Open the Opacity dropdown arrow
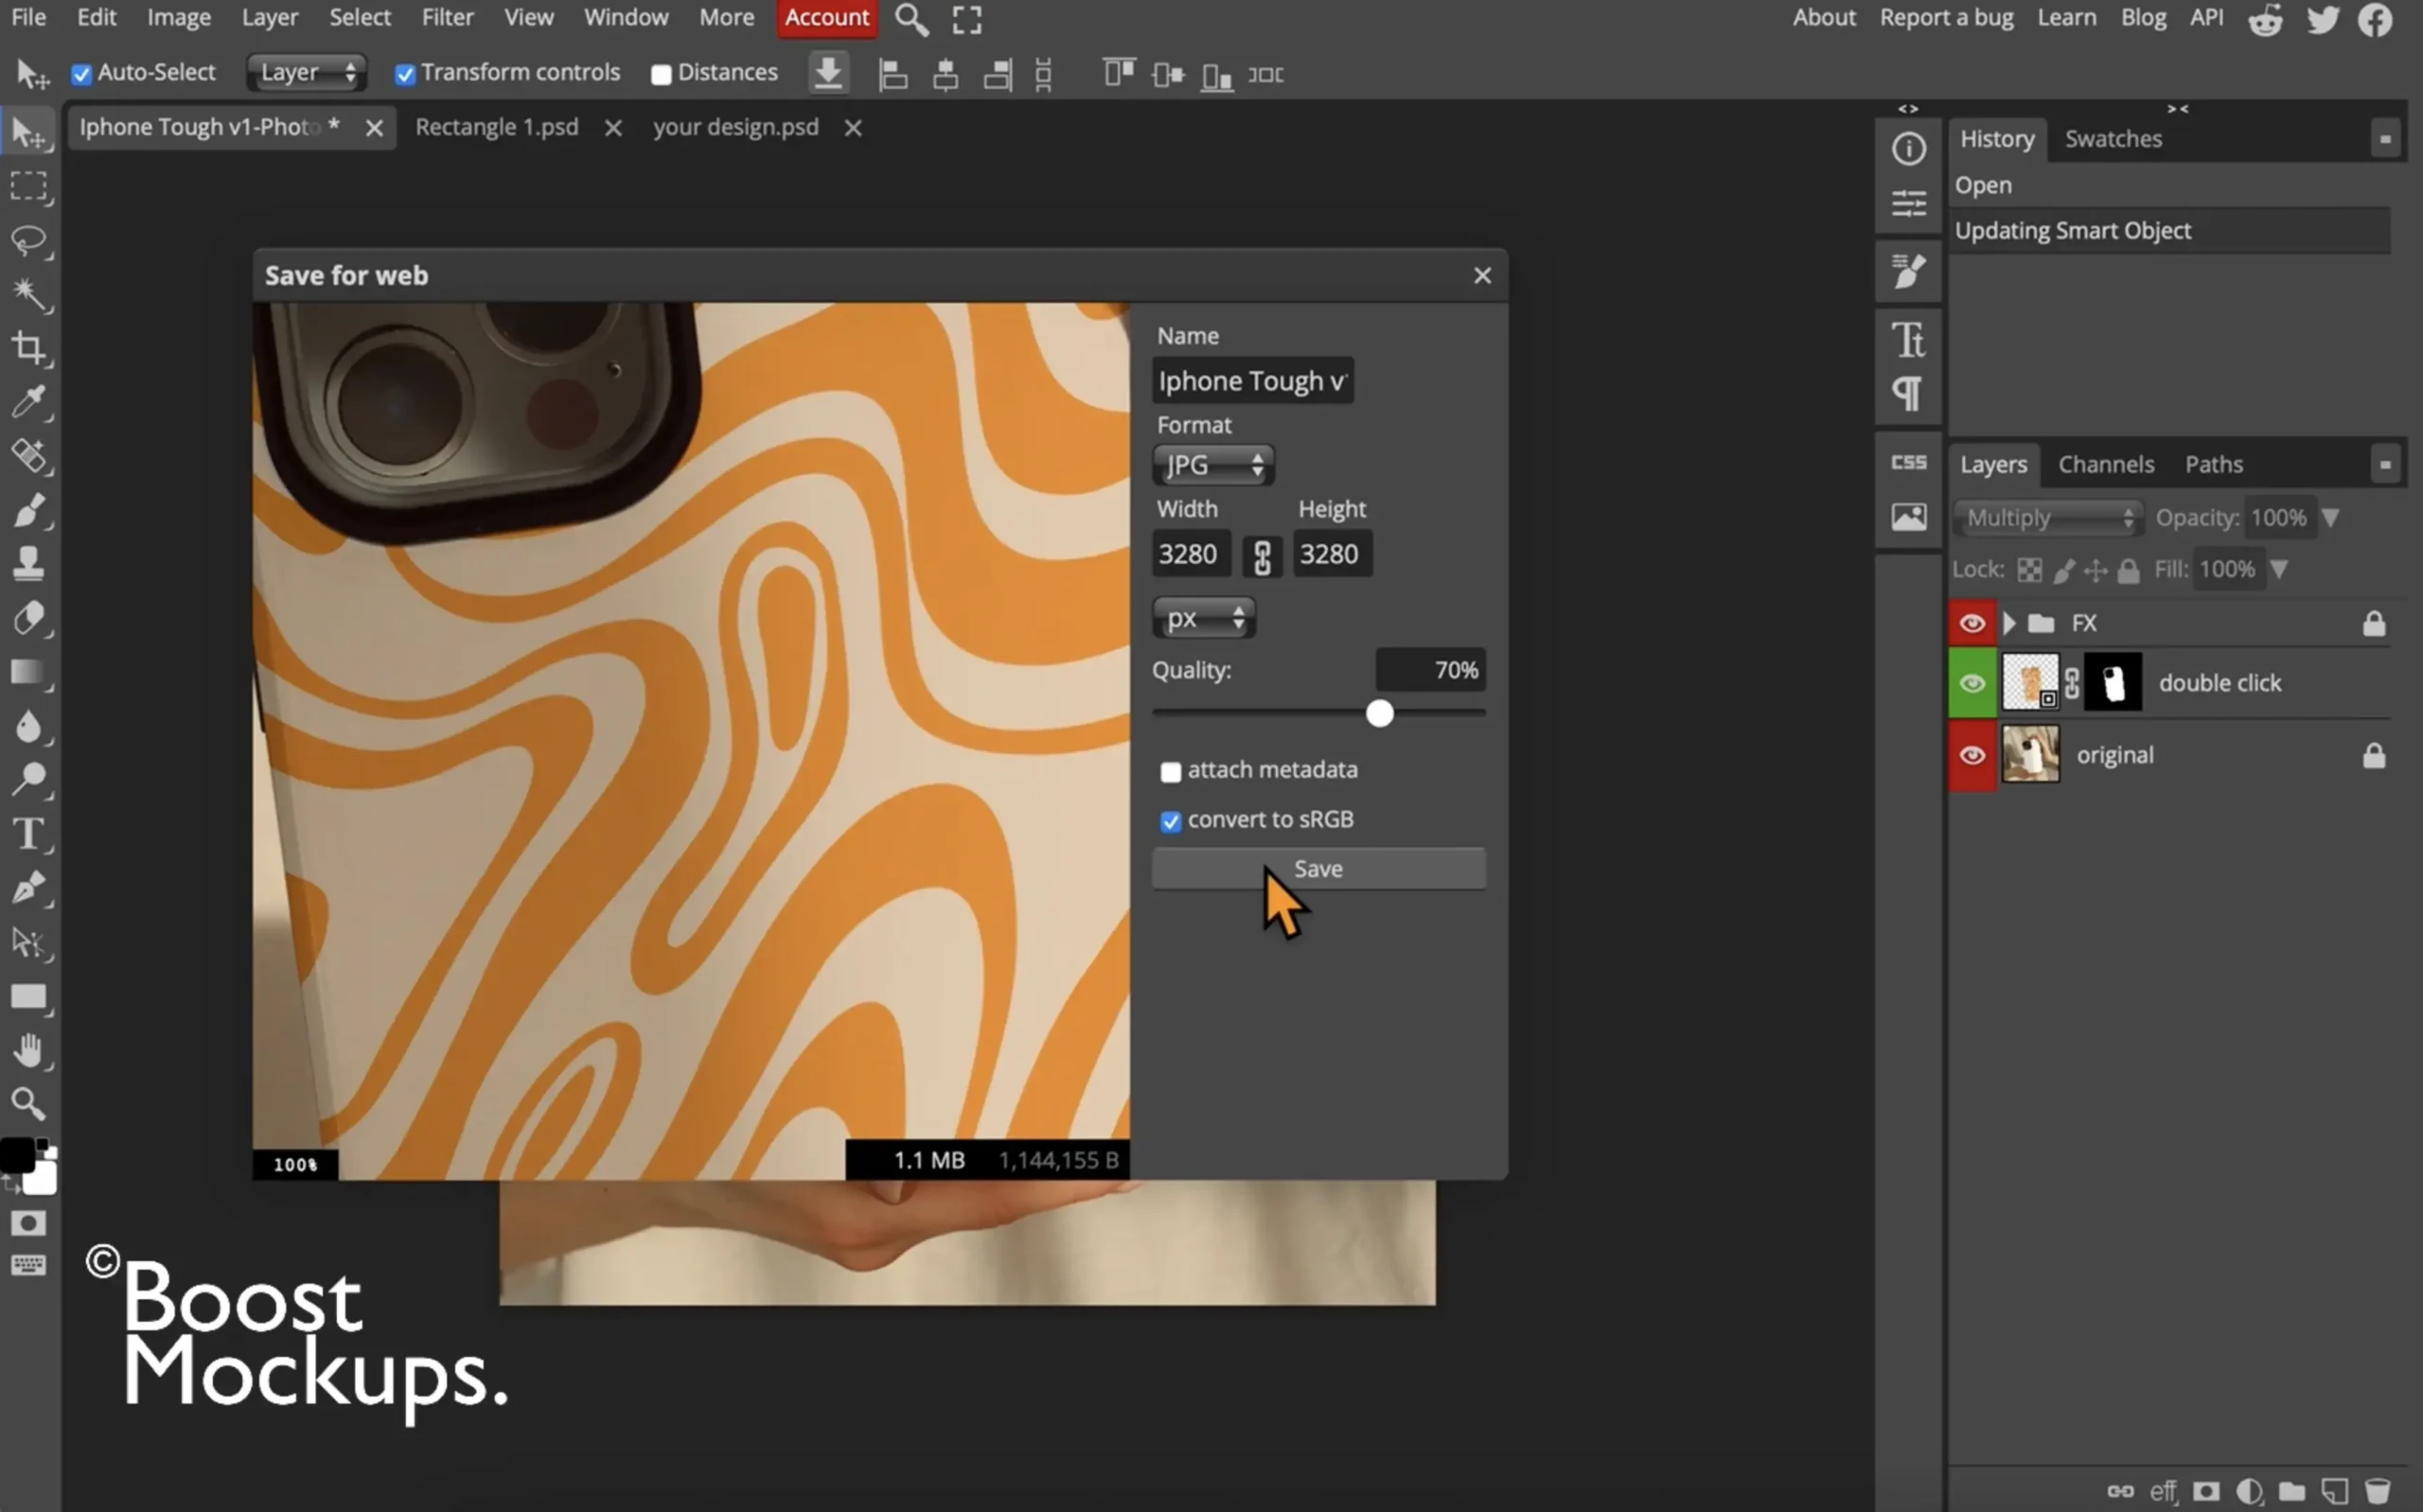 [2330, 518]
